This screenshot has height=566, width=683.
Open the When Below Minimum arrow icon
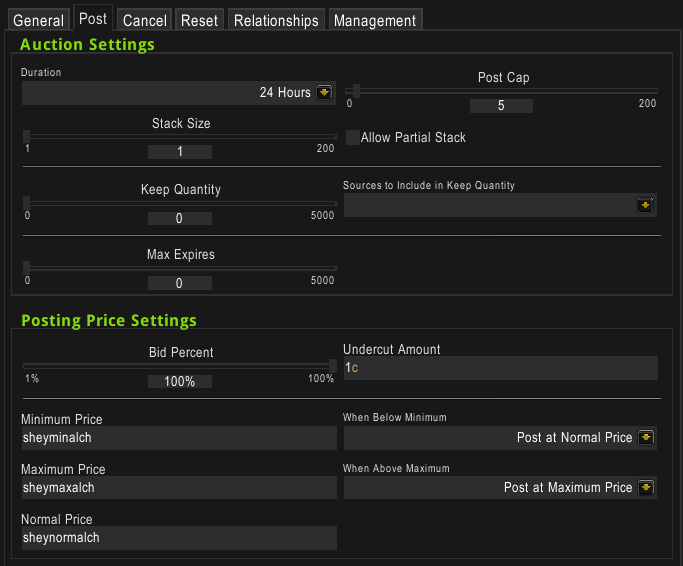[646, 437]
